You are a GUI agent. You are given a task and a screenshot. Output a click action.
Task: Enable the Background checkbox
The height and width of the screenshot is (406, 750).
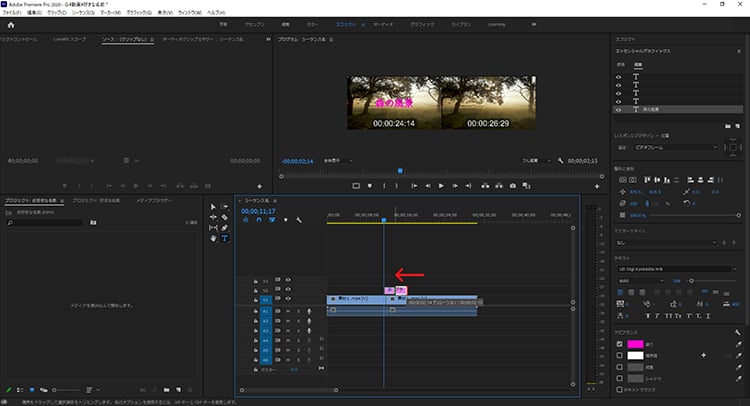pyautogui.click(x=619, y=367)
